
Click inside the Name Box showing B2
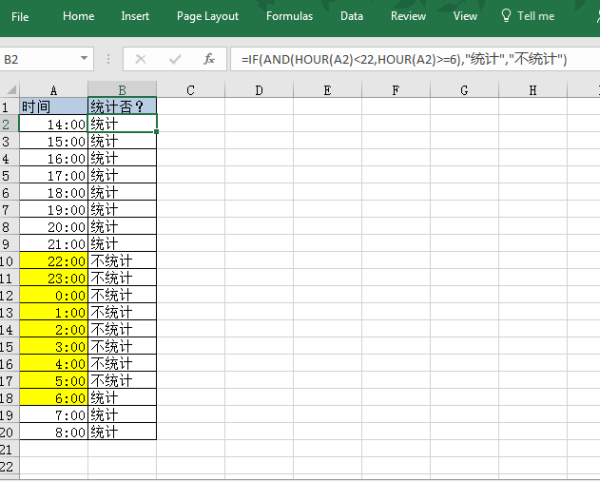click(38, 59)
